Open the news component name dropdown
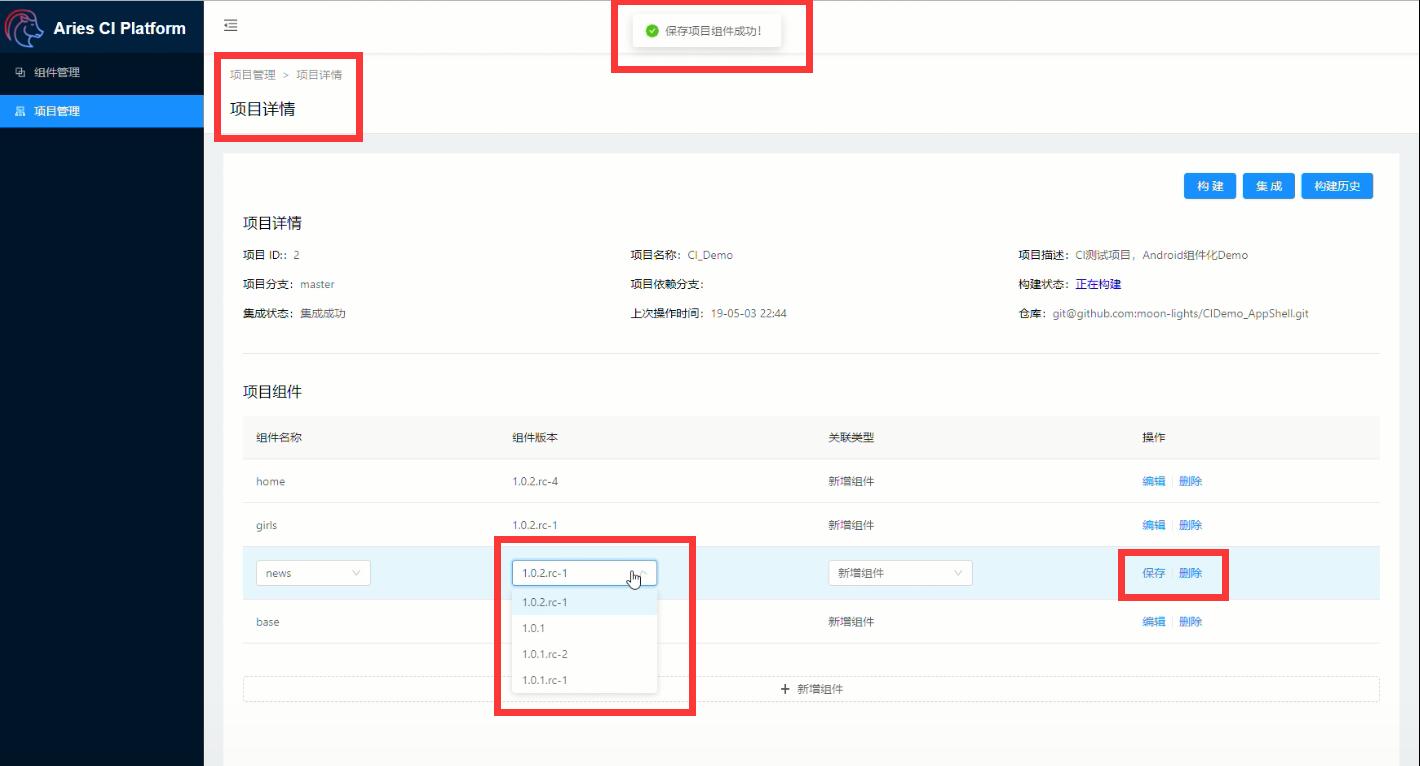 tap(313, 573)
